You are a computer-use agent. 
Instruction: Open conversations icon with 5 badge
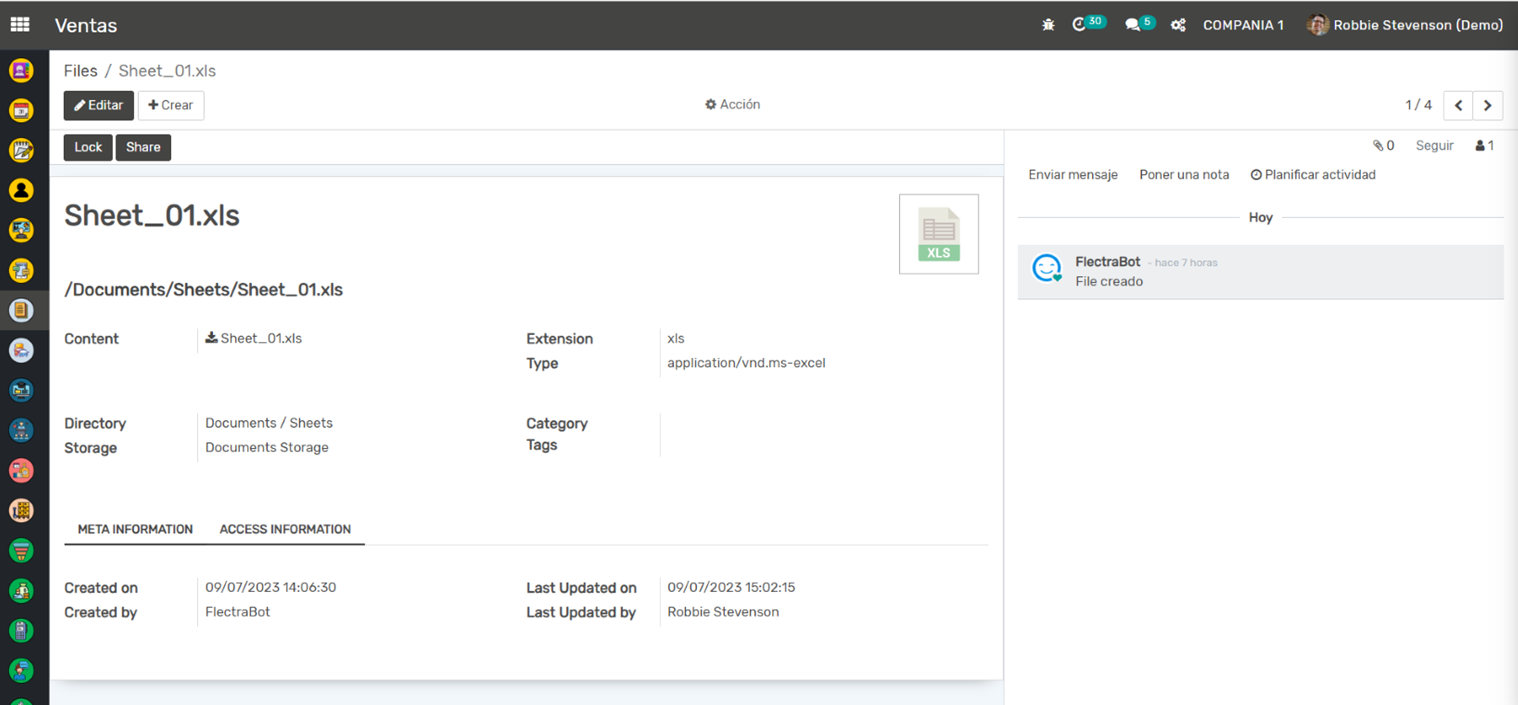pyautogui.click(x=1133, y=25)
